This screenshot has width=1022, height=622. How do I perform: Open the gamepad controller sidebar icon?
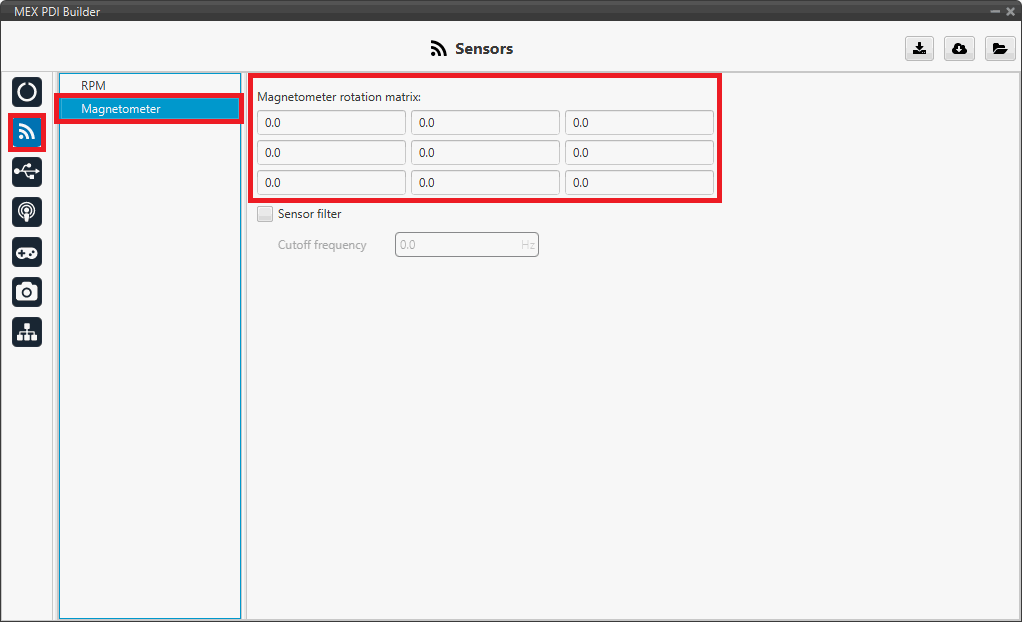tap(27, 252)
